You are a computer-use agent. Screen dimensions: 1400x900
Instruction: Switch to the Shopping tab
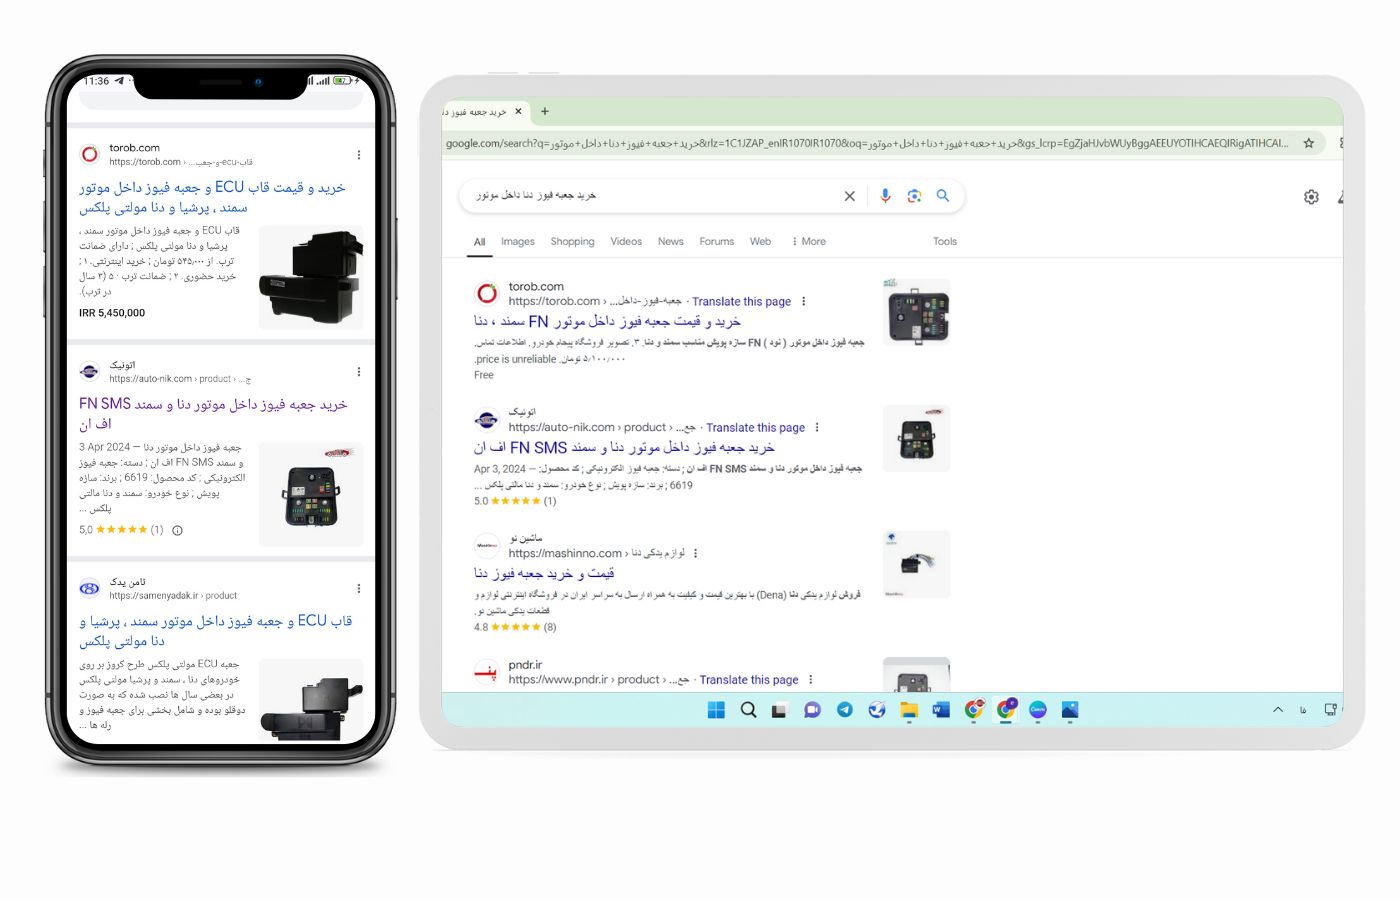point(572,241)
